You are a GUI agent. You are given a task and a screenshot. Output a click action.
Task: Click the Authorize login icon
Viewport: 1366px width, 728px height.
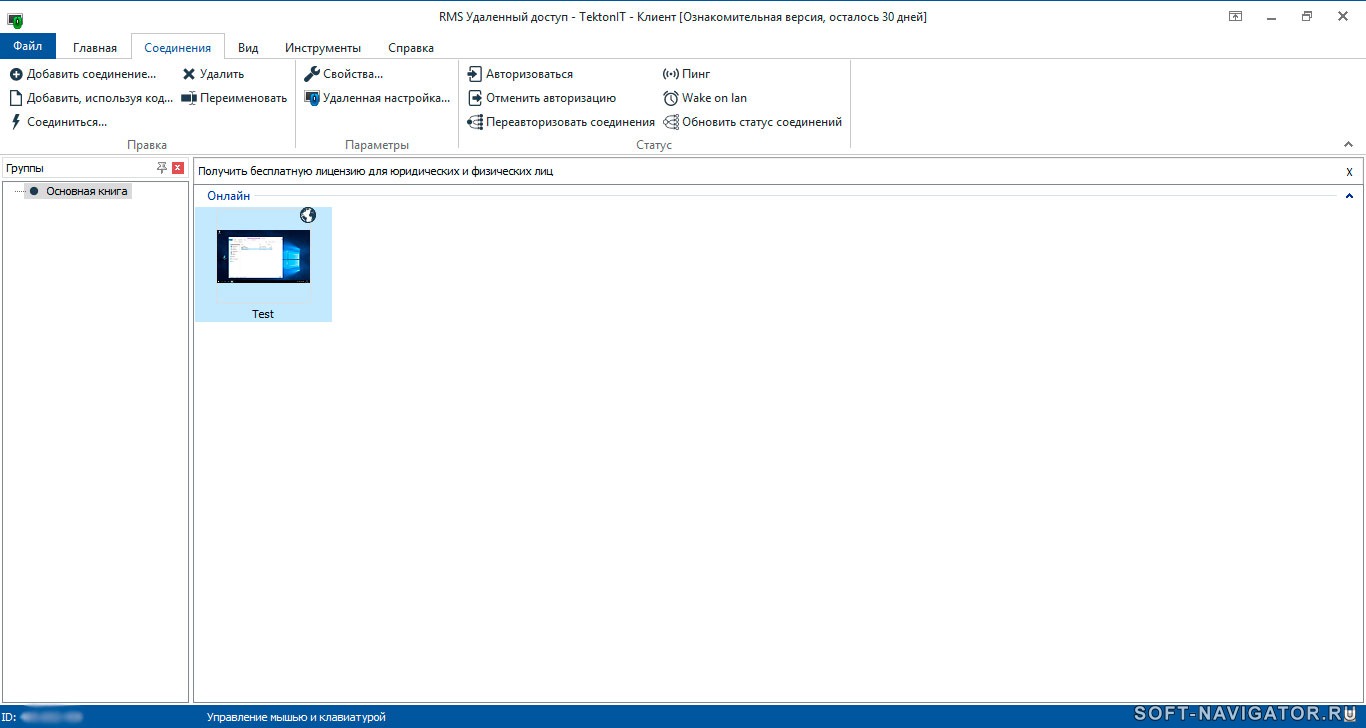[x=475, y=74]
